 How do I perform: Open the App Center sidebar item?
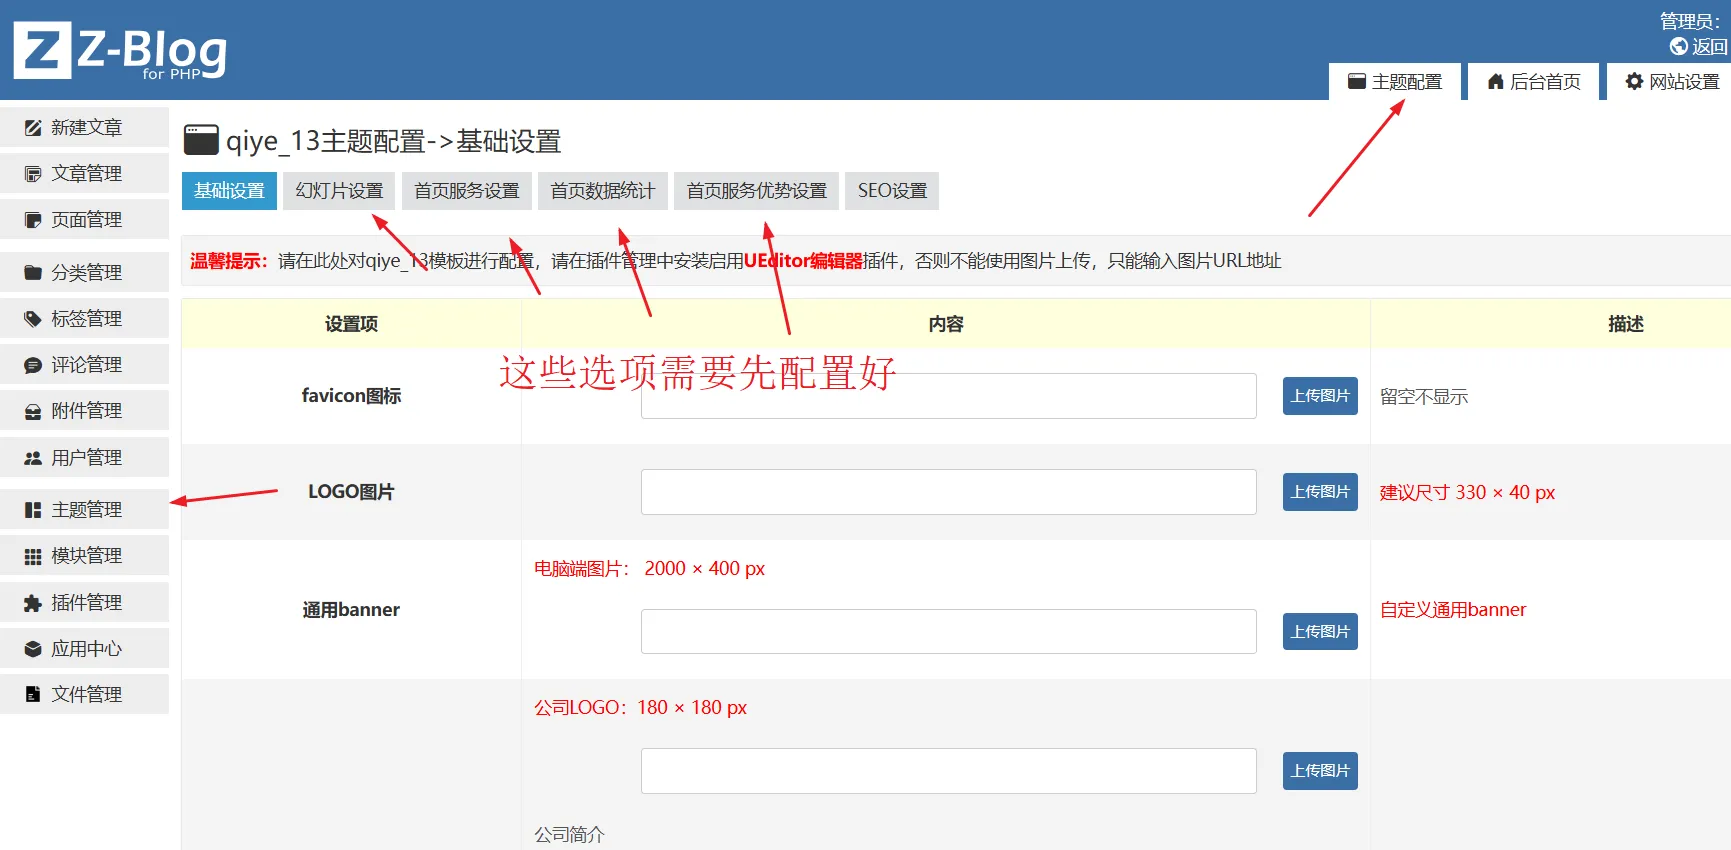(x=86, y=649)
